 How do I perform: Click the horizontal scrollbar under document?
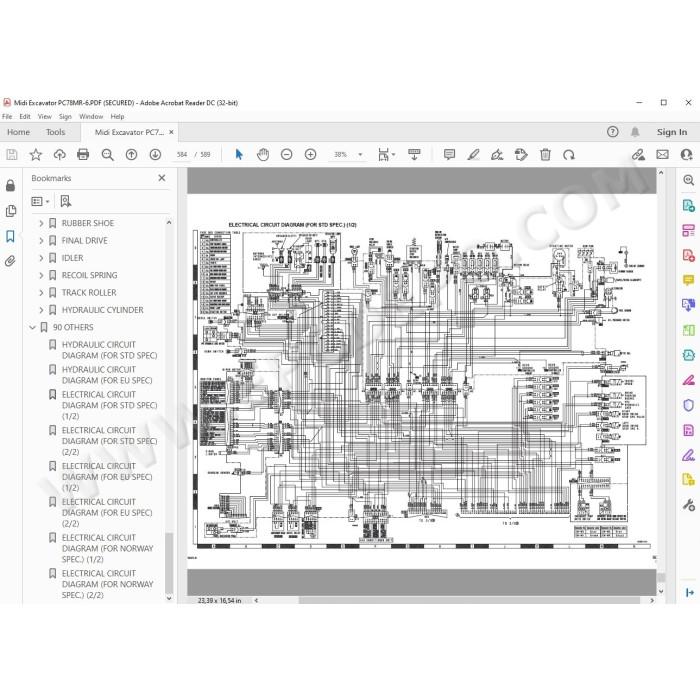(471, 600)
